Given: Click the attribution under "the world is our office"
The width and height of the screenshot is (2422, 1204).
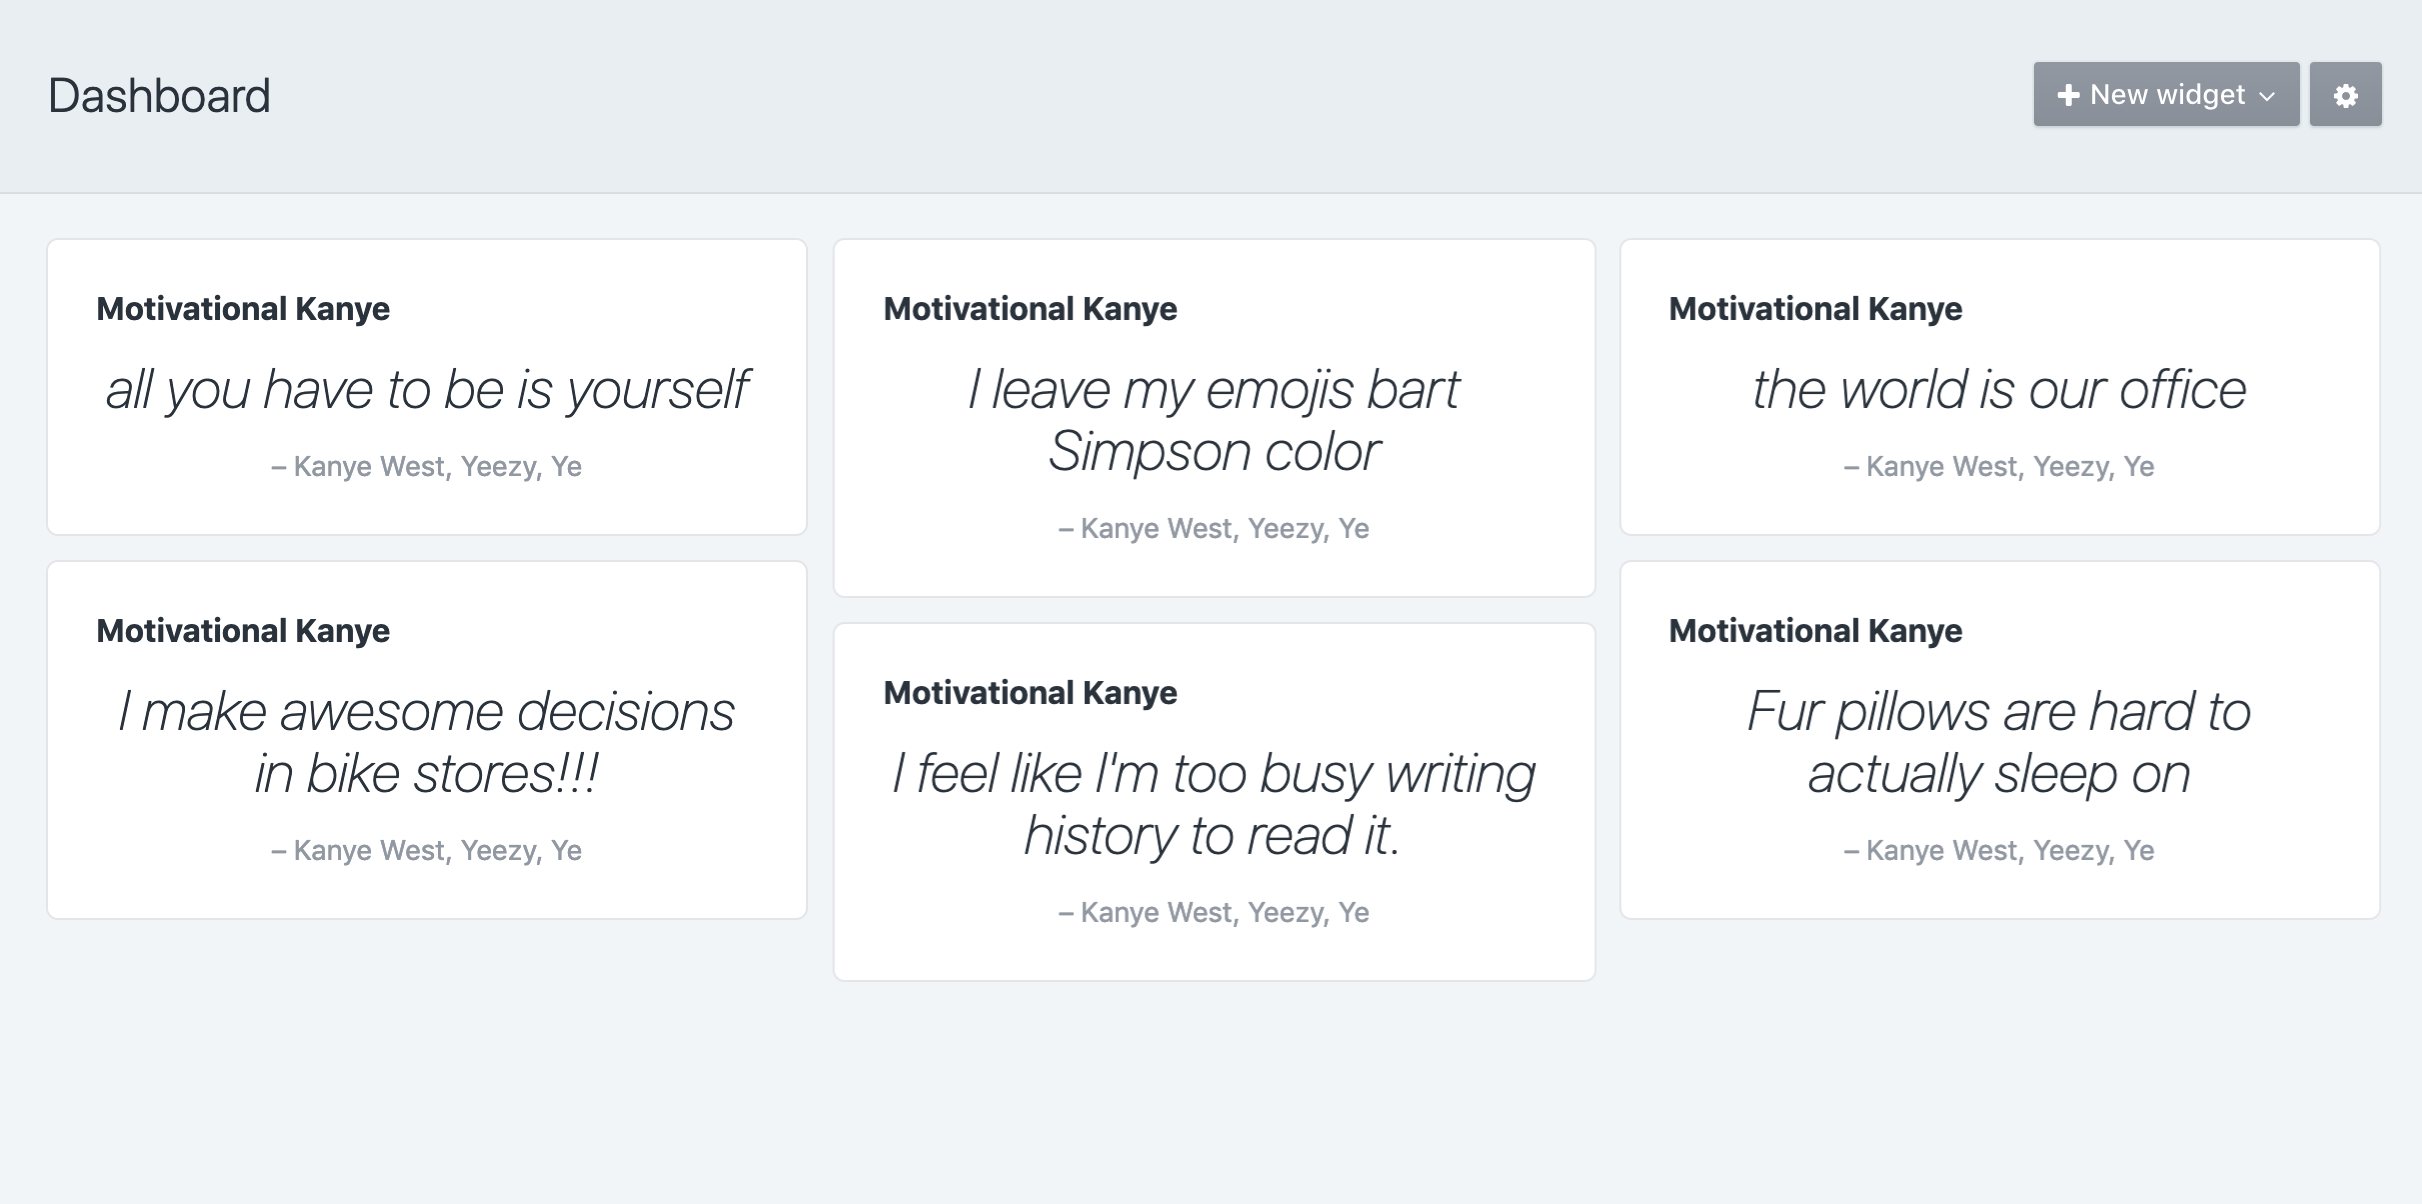Looking at the screenshot, I should (1999, 467).
